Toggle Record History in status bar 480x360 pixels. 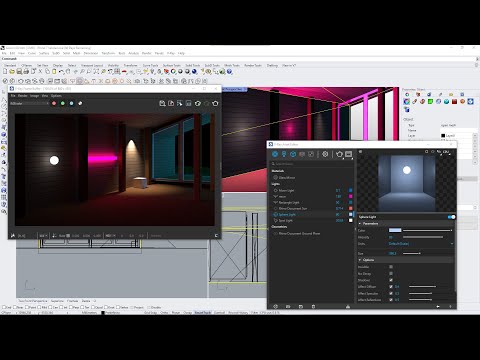(238, 313)
